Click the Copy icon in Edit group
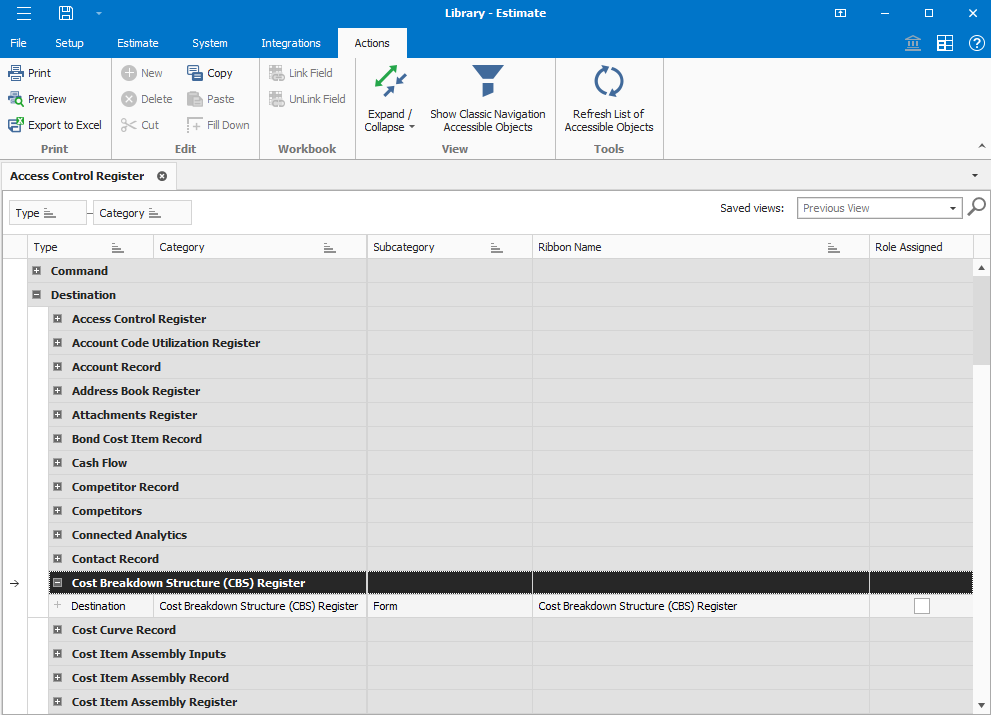This screenshot has width=991, height=715. pyautogui.click(x=195, y=73)
